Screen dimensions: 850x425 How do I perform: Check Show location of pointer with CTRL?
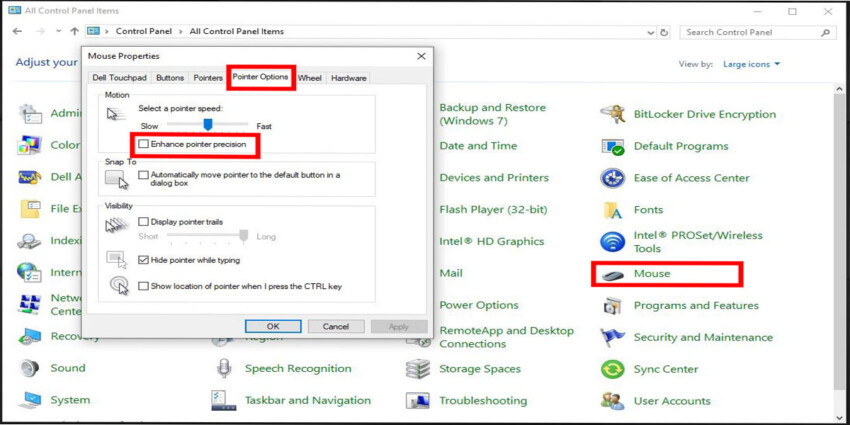coord(143,286)
